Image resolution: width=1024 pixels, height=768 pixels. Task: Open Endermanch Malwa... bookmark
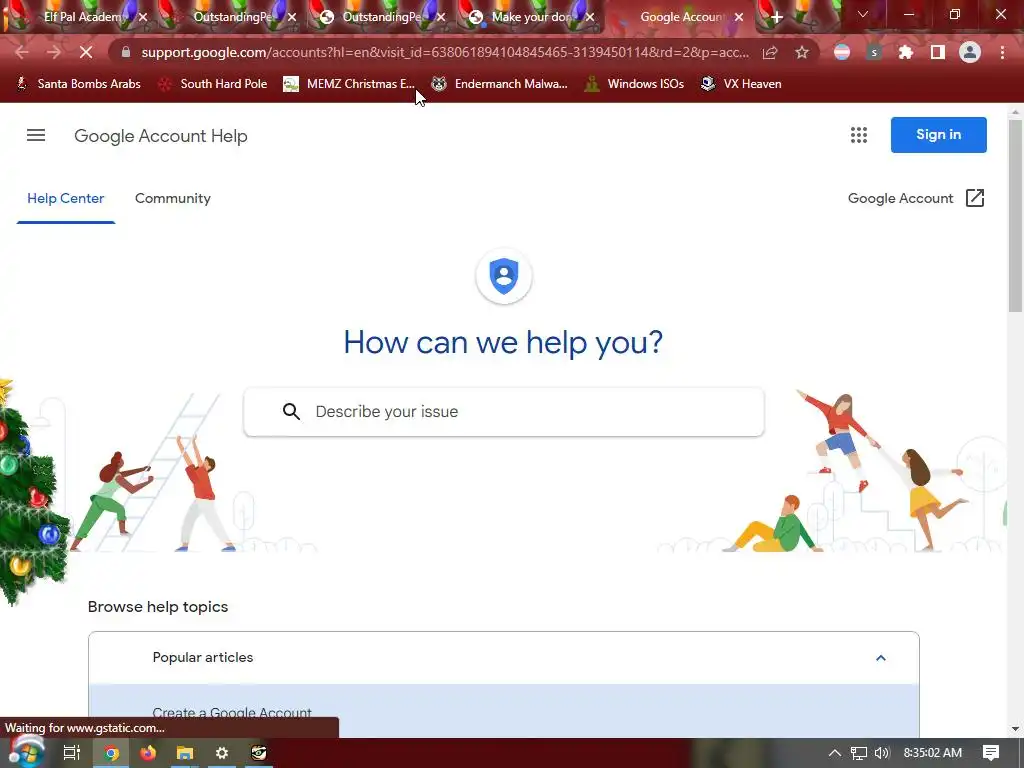click(x=500, y=84)
